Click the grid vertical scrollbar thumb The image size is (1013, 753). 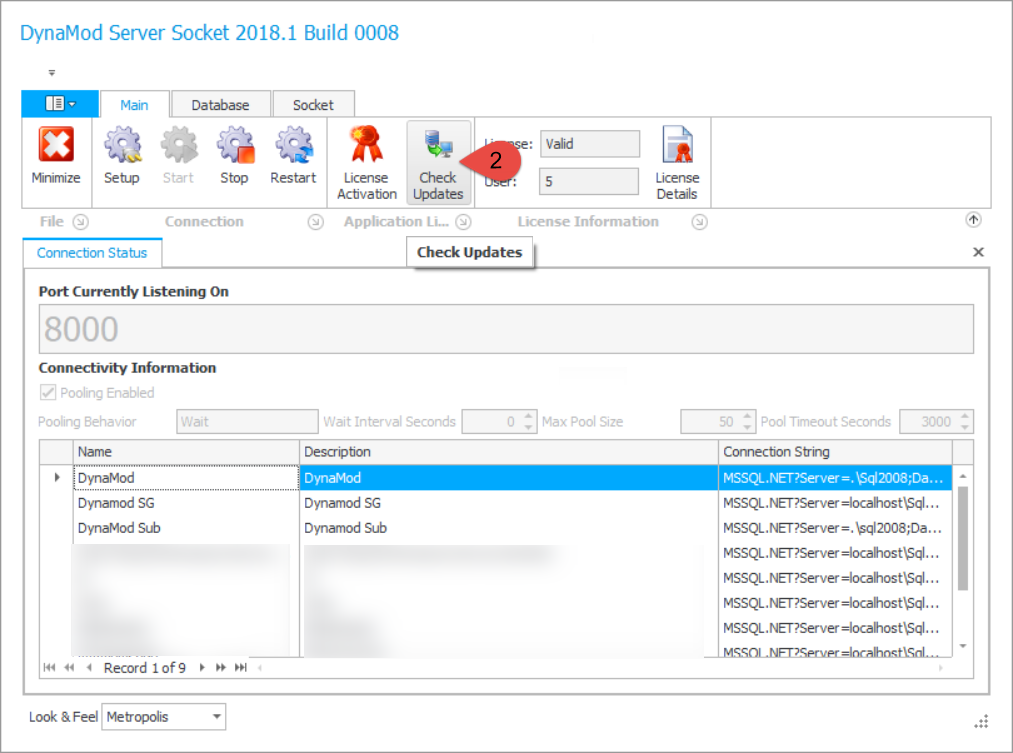[963, 539]
